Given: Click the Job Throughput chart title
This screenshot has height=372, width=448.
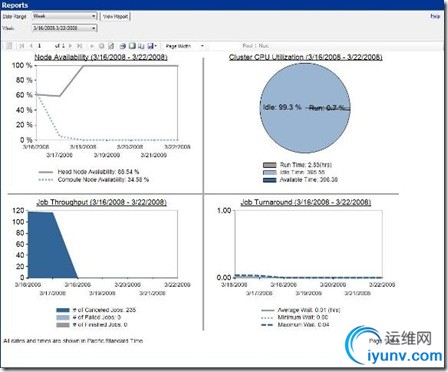Looking at the screenshot, I should [x=101, y=202].
